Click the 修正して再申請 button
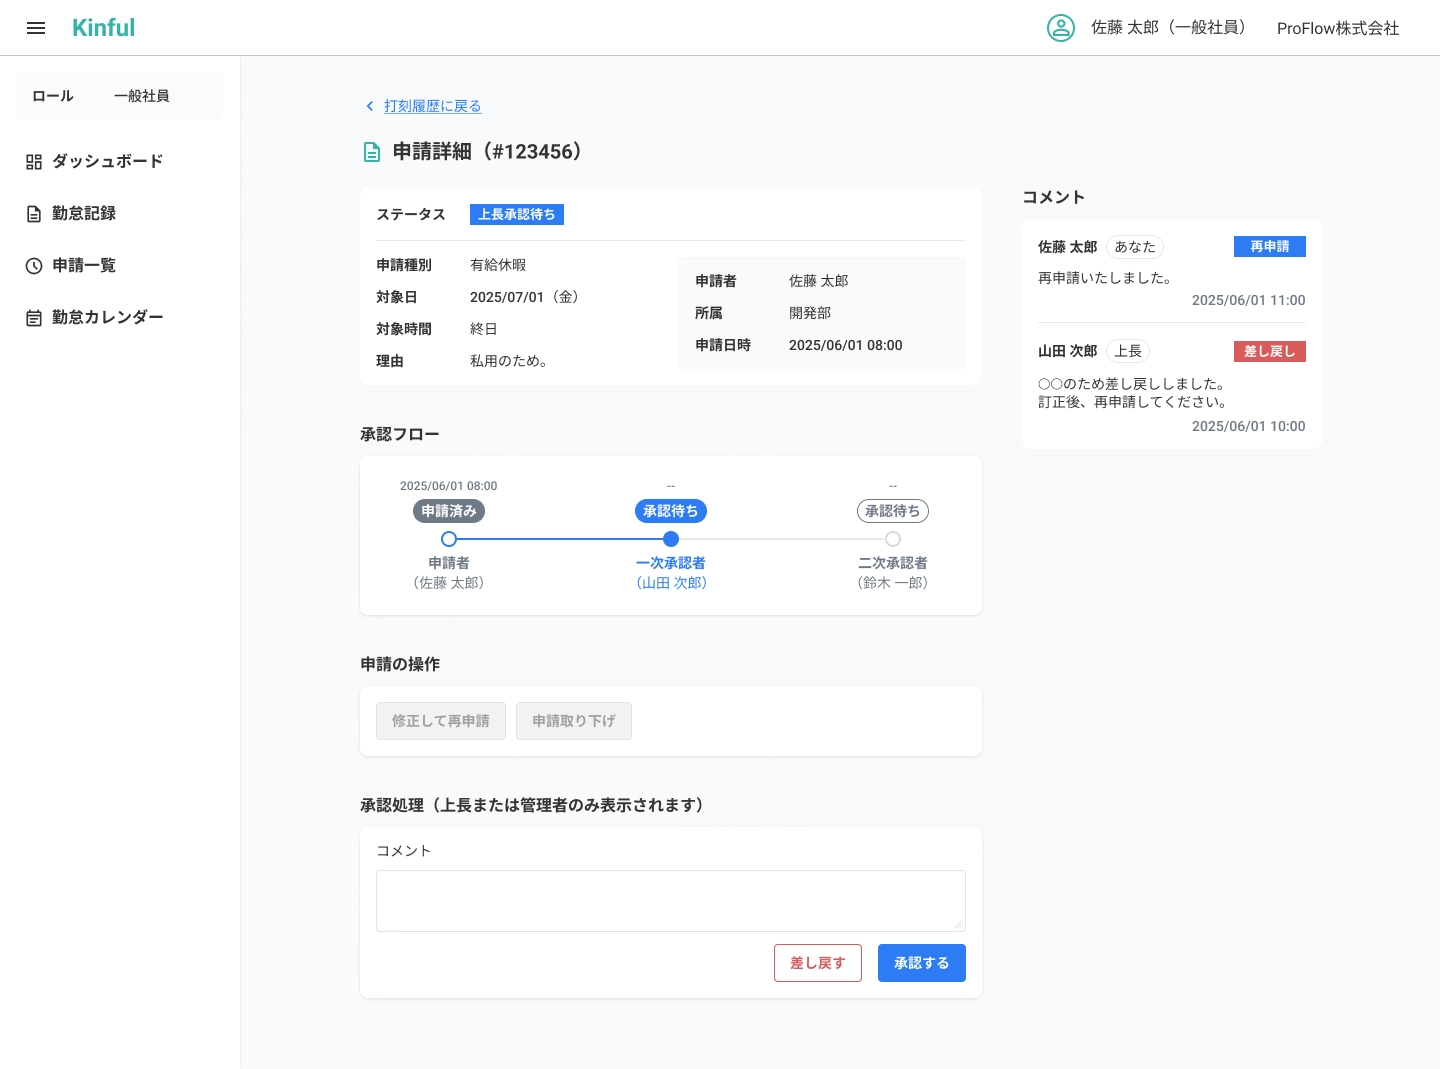Image resolution: width=1440 pixels, height=1069 pixels. pyautogui.click(x=441, y=721)
